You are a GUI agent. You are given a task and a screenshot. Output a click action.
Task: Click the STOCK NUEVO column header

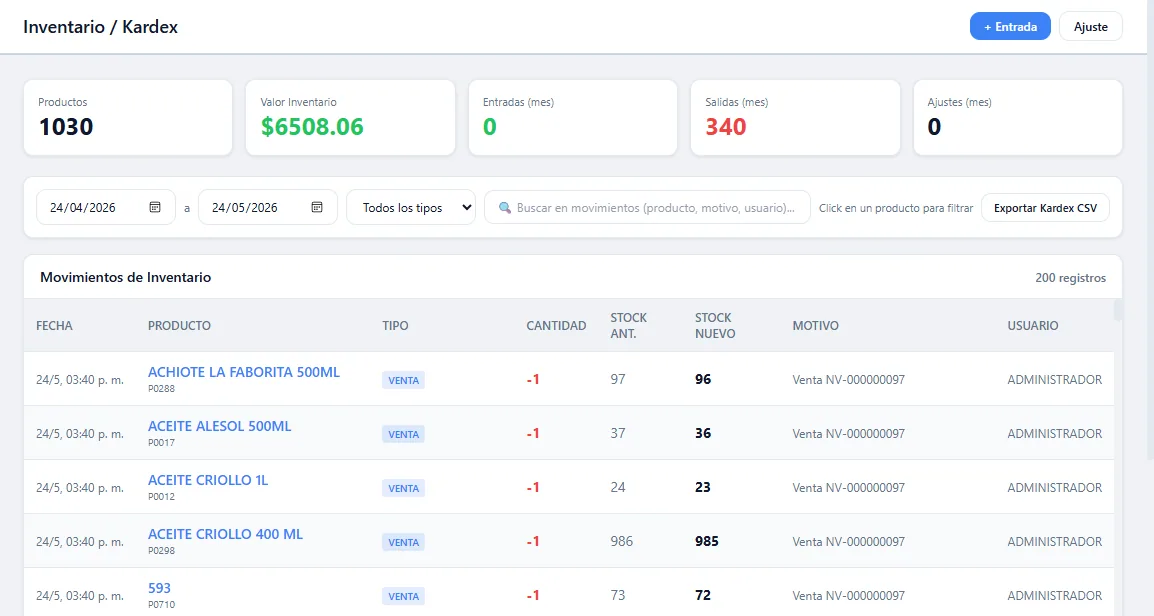[x=715, y=325]
